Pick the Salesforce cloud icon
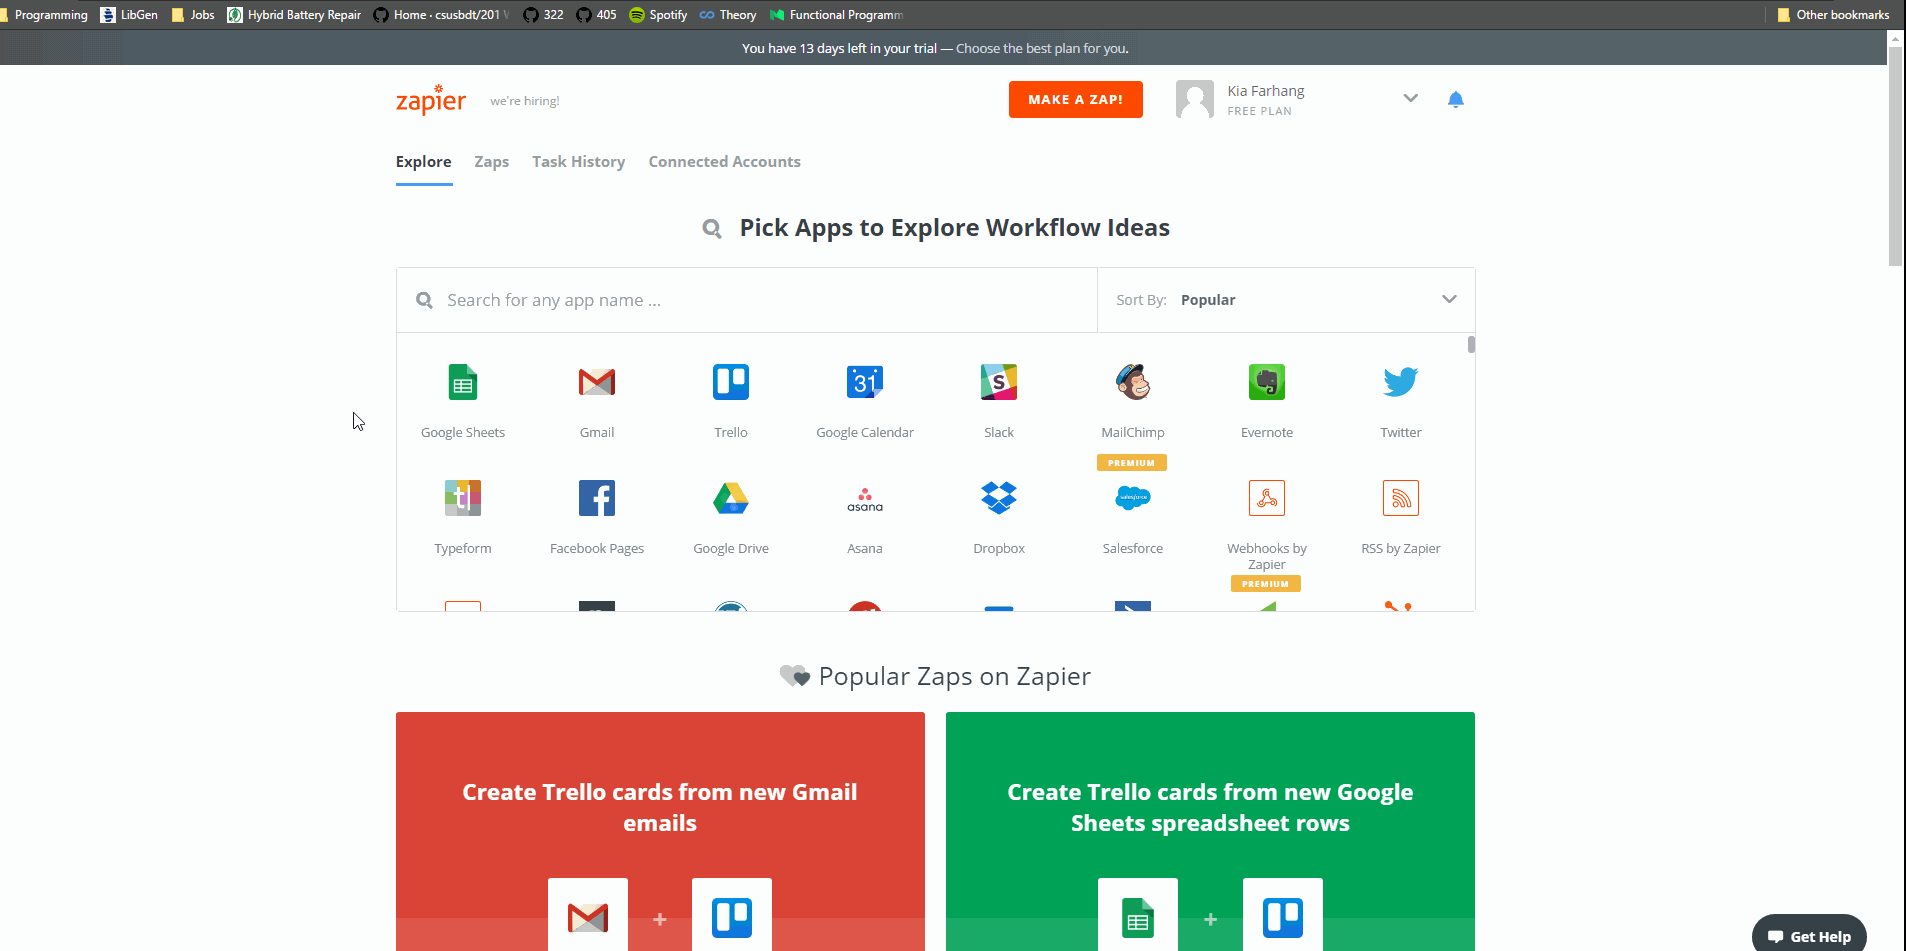 point(1133,498)
